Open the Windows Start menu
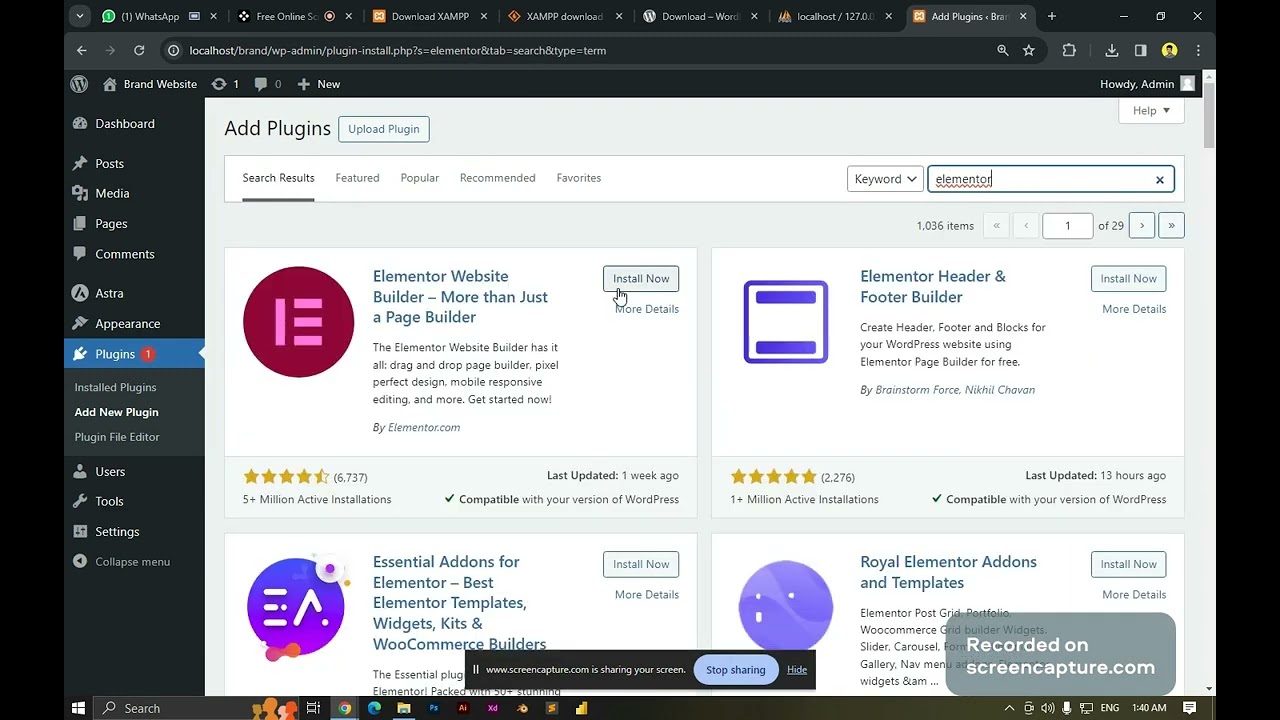The height and width of the screenshot is (720, 1280). point(79,708)
